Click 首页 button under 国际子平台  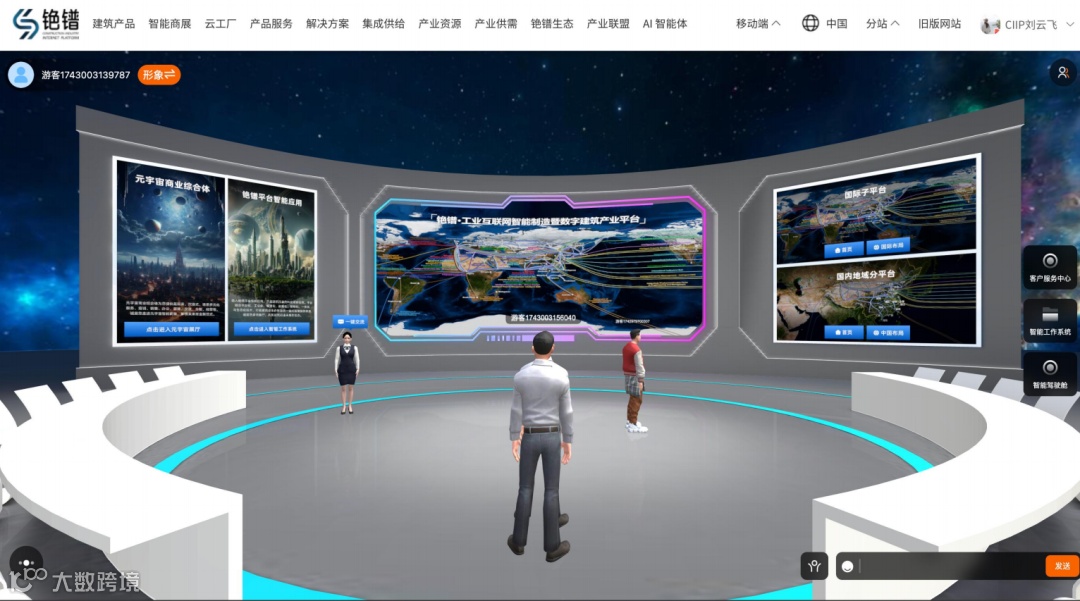coord(844,250)
